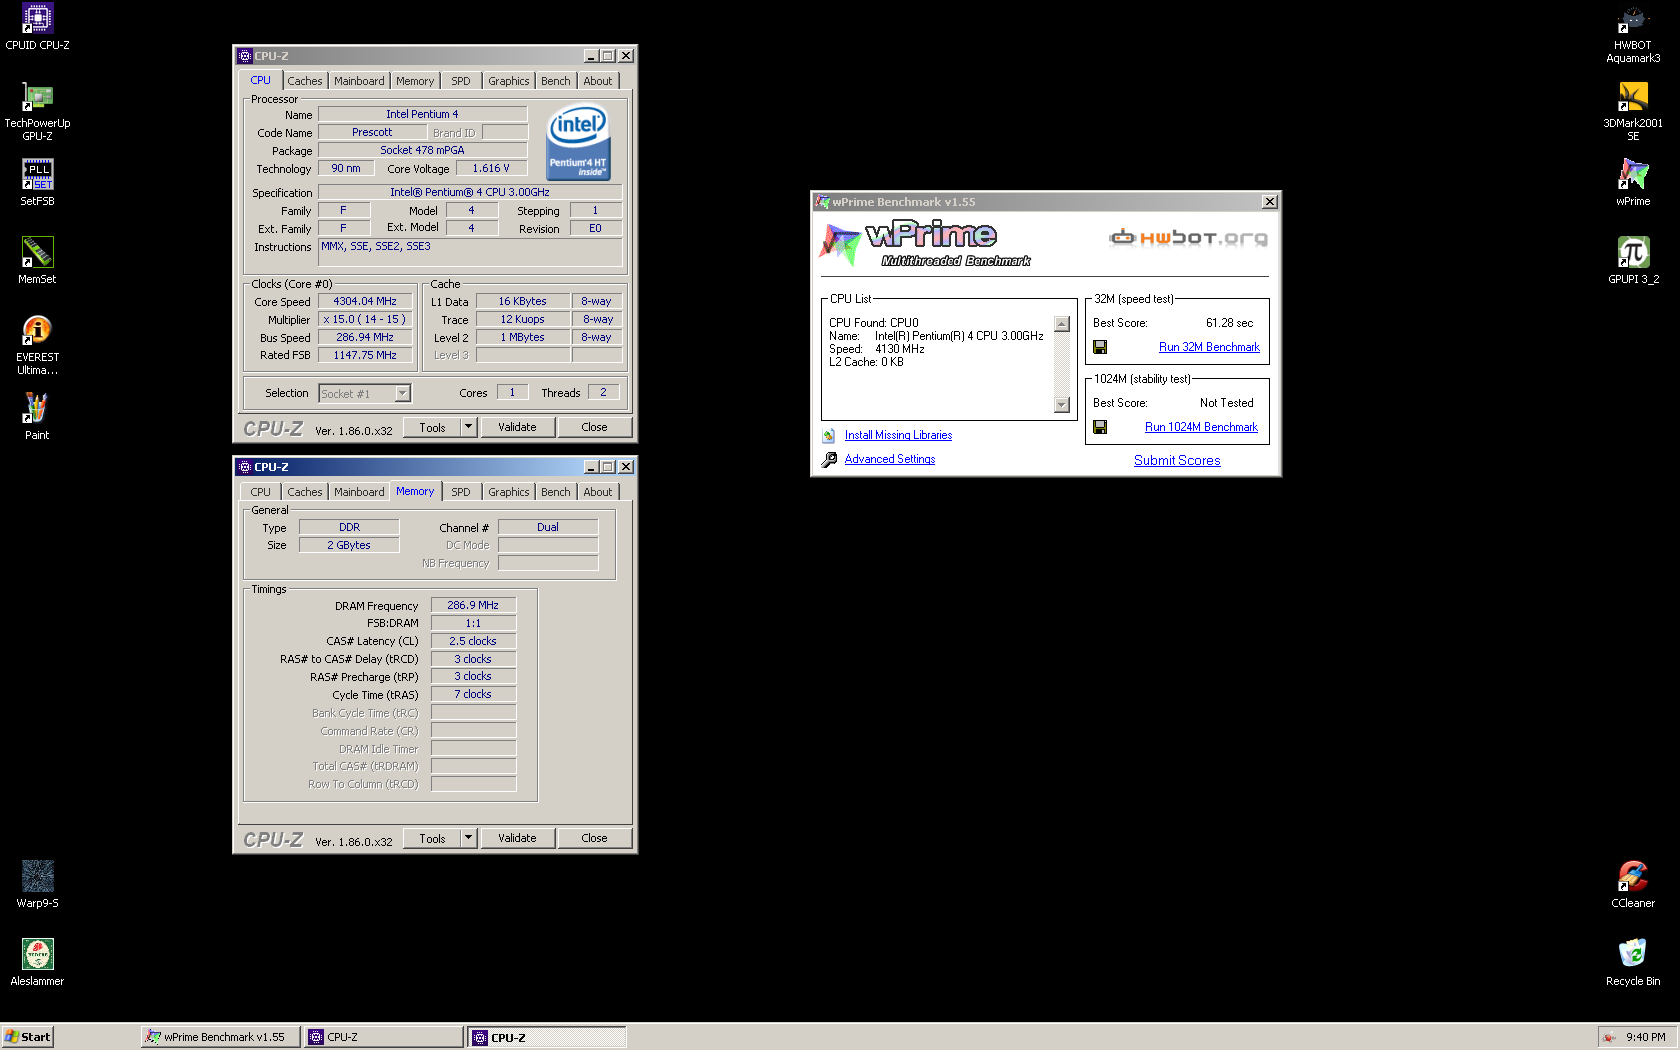This screenshot has width=1680, height=1050.
Task: Switch to Caches tab in bottom CPU-Z window
Action: [305, 492]
